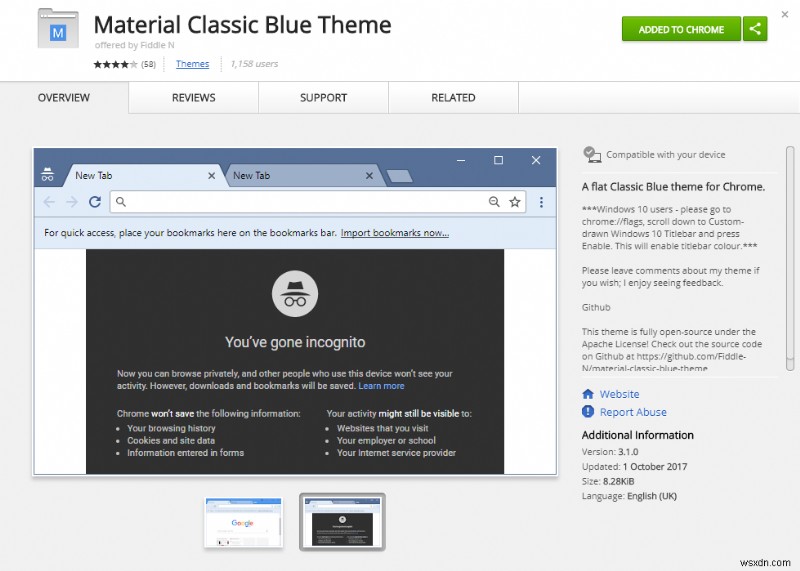This screenshot has height=571, width=800.
Task: Open the Themes category link
Action: 192,64
